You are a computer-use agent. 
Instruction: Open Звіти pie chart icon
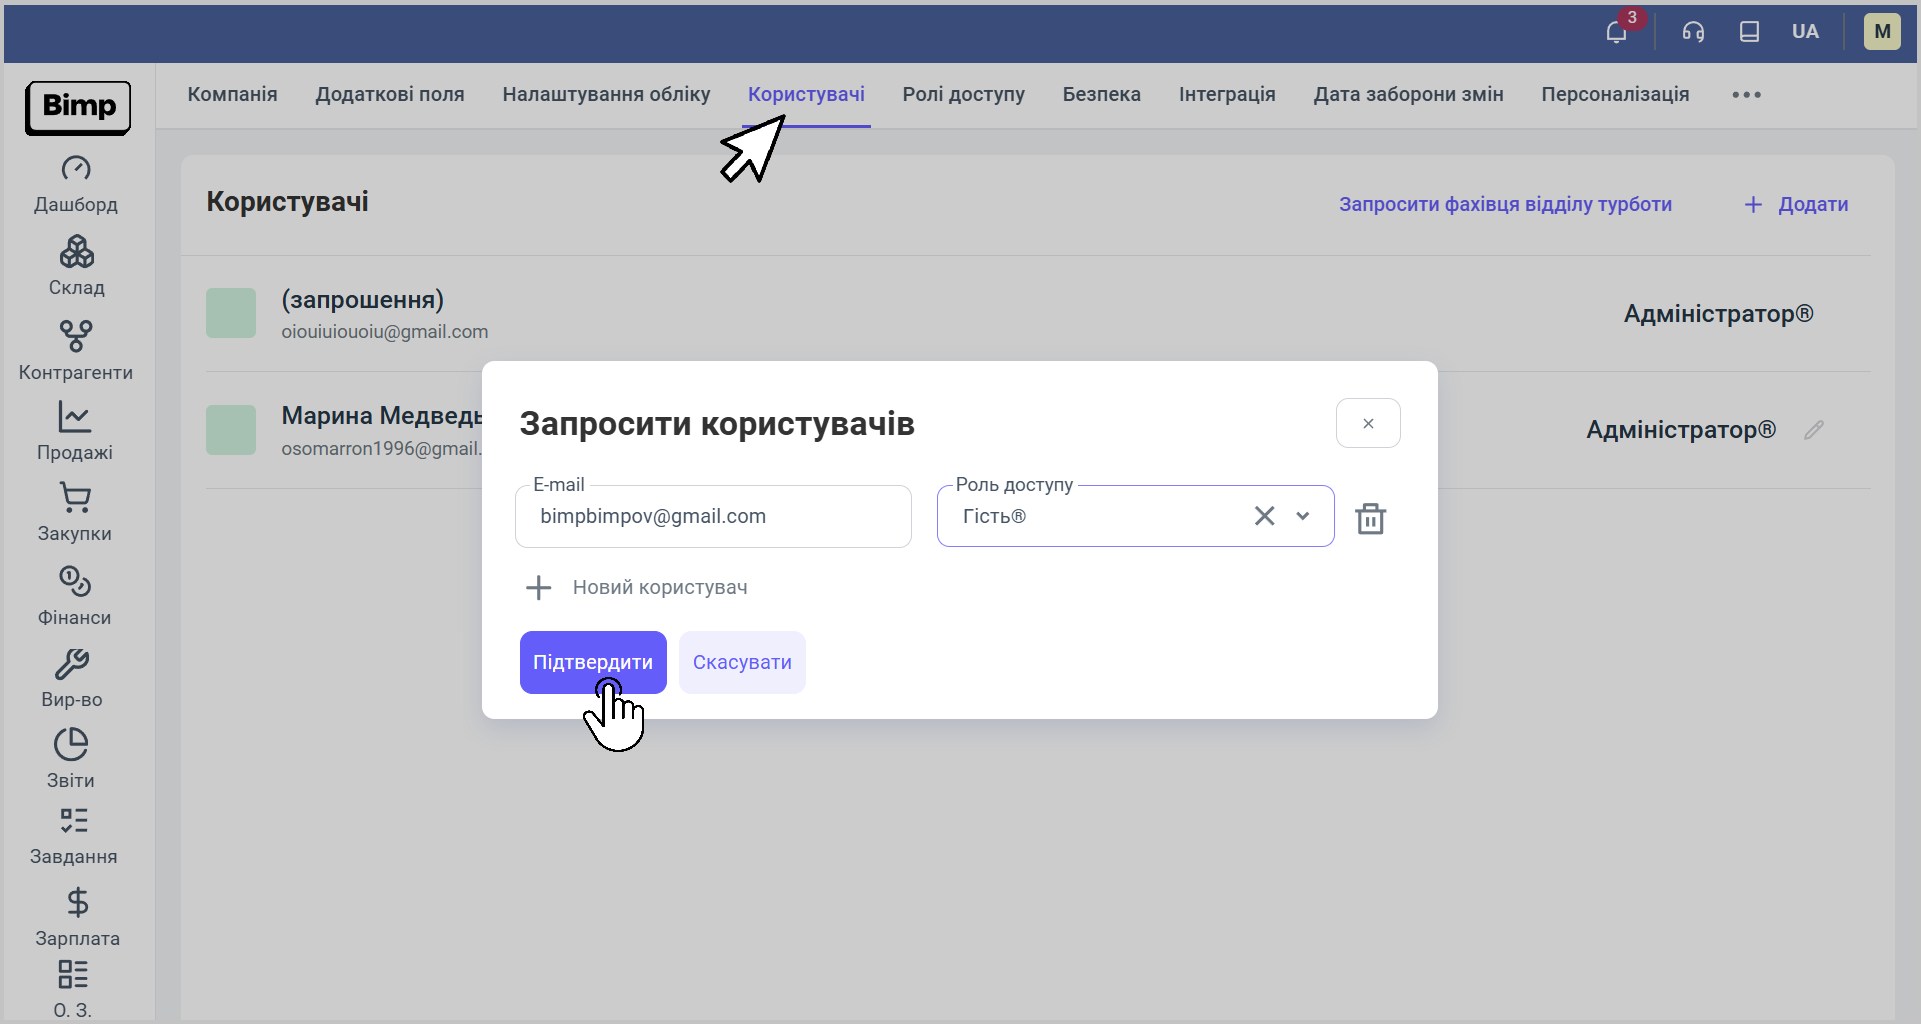(x=71, y=744)
